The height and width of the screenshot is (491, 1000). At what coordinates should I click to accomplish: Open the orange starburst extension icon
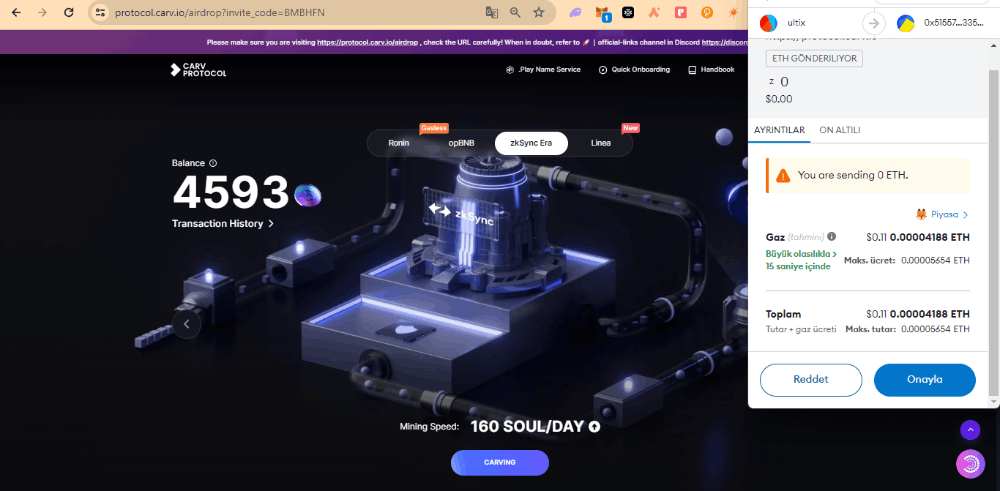733,12
